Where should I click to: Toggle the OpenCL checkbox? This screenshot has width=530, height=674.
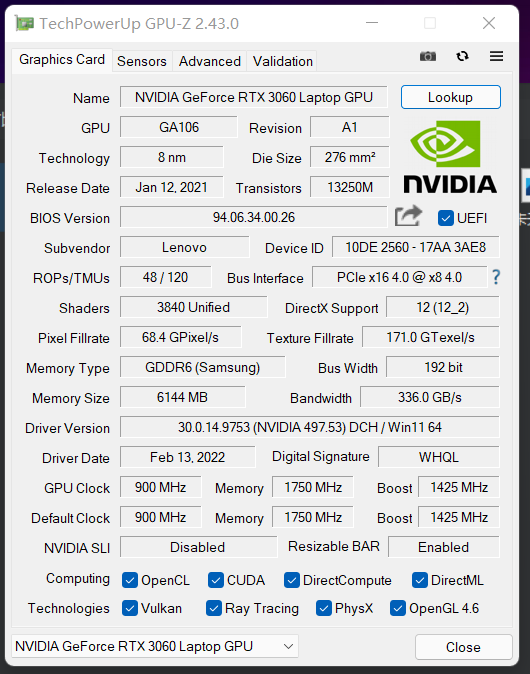click(x=129, y=580)
